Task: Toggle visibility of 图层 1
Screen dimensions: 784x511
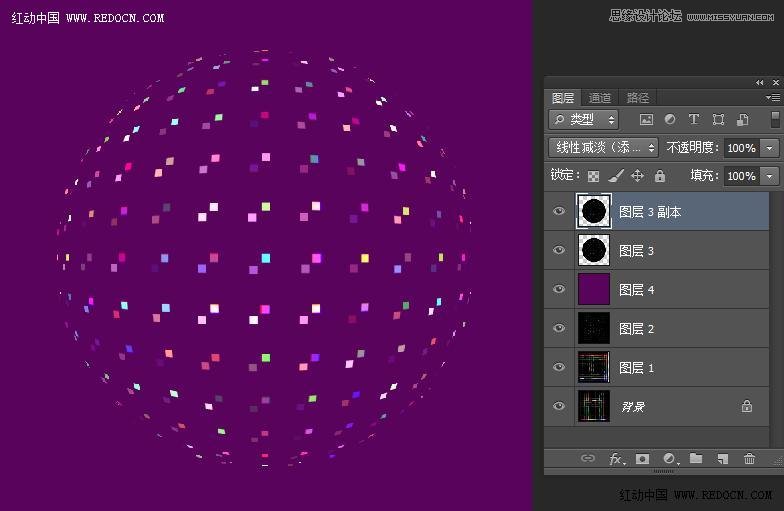Action: tap(559, 367)
